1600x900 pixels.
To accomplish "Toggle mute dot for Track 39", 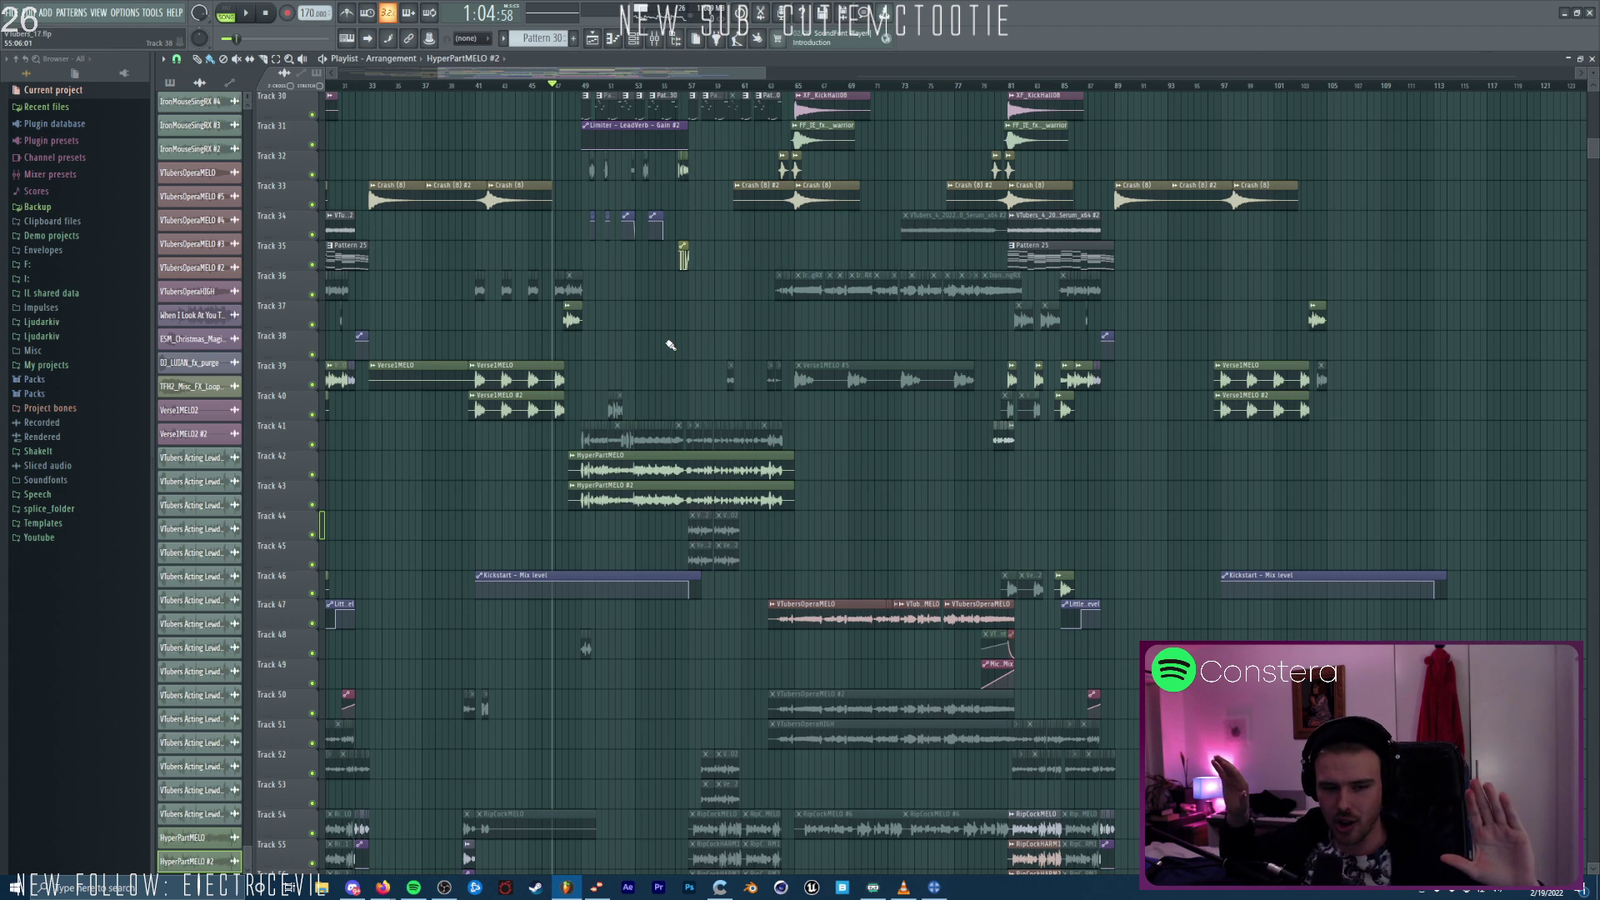I will pos(312,384).
